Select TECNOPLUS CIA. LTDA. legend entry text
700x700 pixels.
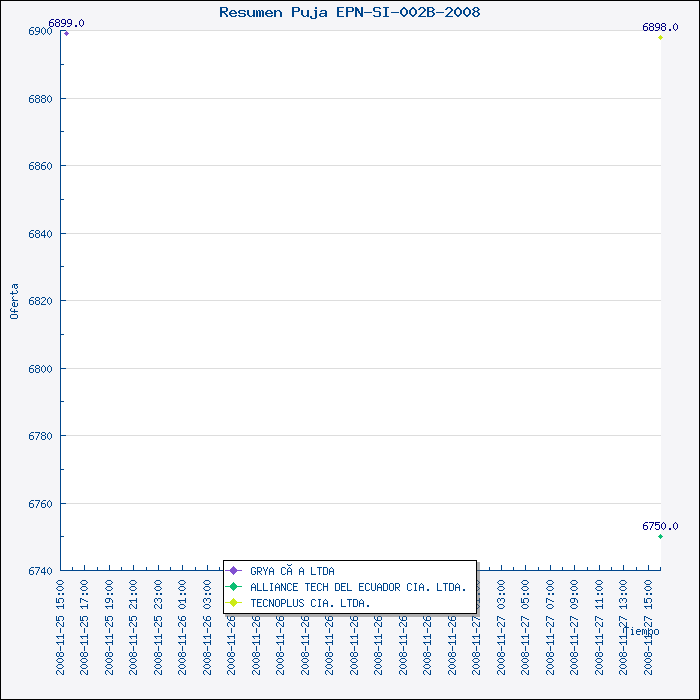click(310, 603)
